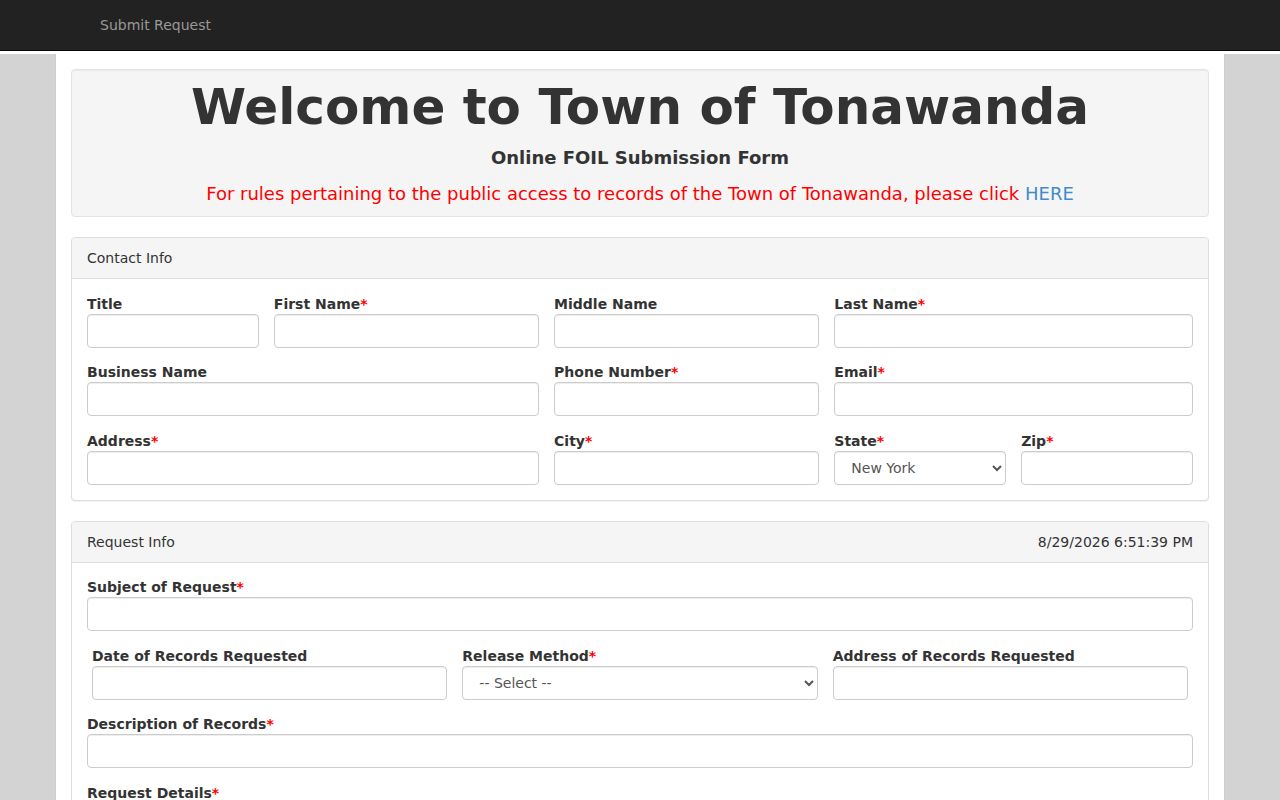1280x800 pixels.
Task: Open the State dropdown showing New York
Action: pyautogui.click(x=920, y=468)
